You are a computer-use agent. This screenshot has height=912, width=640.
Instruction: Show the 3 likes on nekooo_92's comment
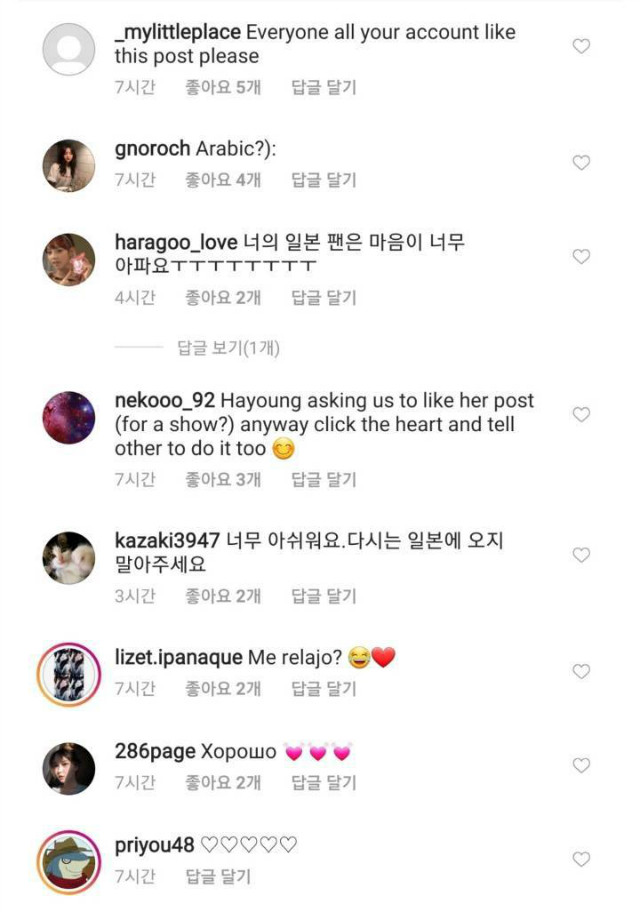[x=222, y=480]
